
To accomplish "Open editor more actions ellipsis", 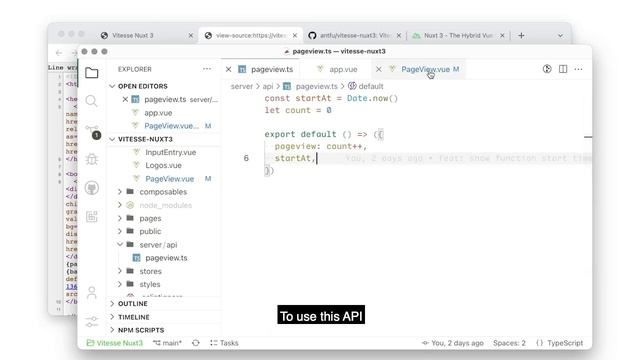I will coord(578,69).
